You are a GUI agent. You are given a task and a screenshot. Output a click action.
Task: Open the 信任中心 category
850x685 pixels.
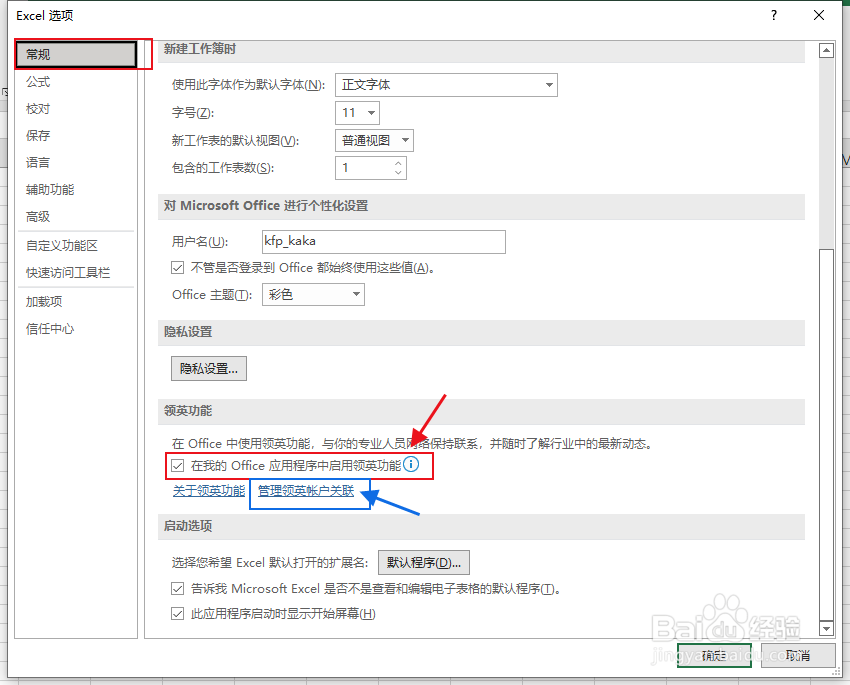[x=50, y=328]
